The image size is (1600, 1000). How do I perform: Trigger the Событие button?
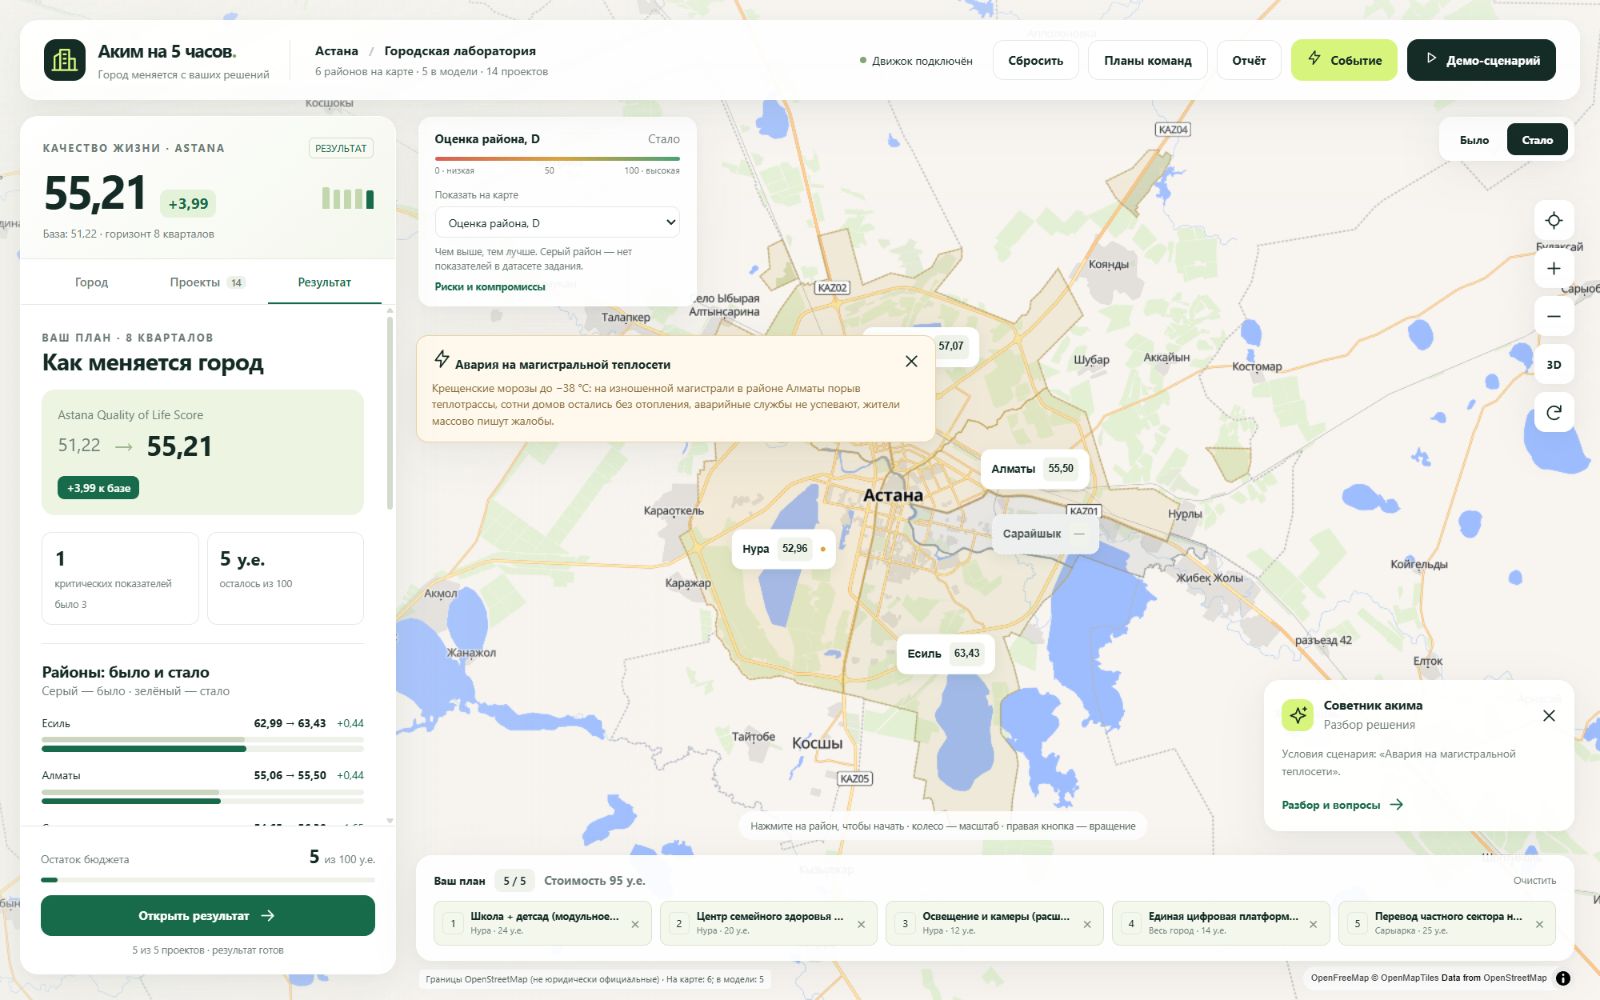[1344, 60]
